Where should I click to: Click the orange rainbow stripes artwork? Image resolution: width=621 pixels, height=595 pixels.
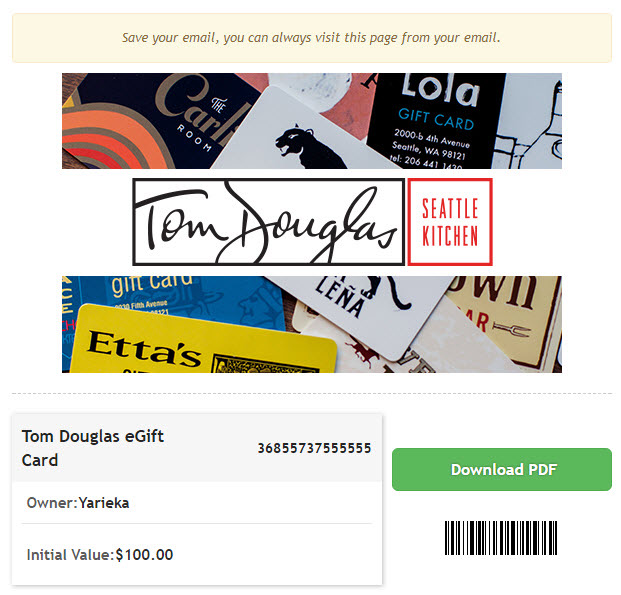[x=115, y=137]
